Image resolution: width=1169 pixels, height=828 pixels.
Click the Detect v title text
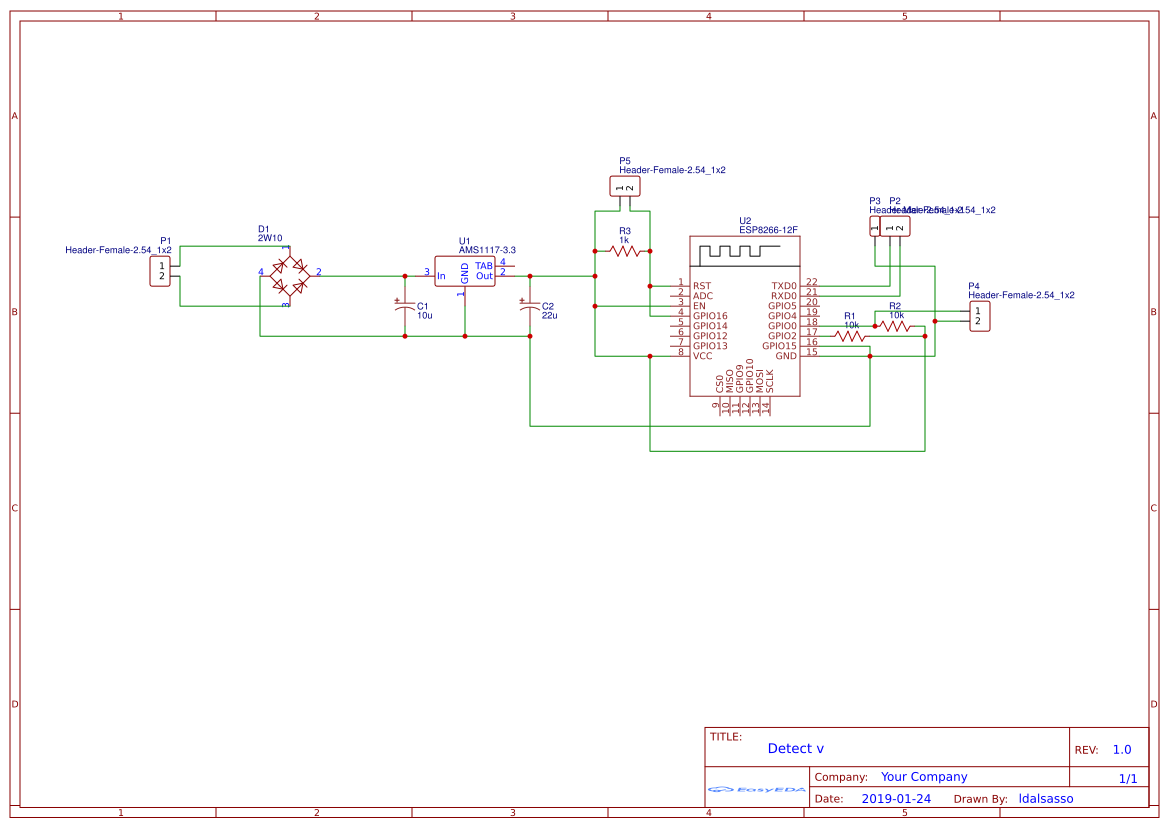pos(796,748)
